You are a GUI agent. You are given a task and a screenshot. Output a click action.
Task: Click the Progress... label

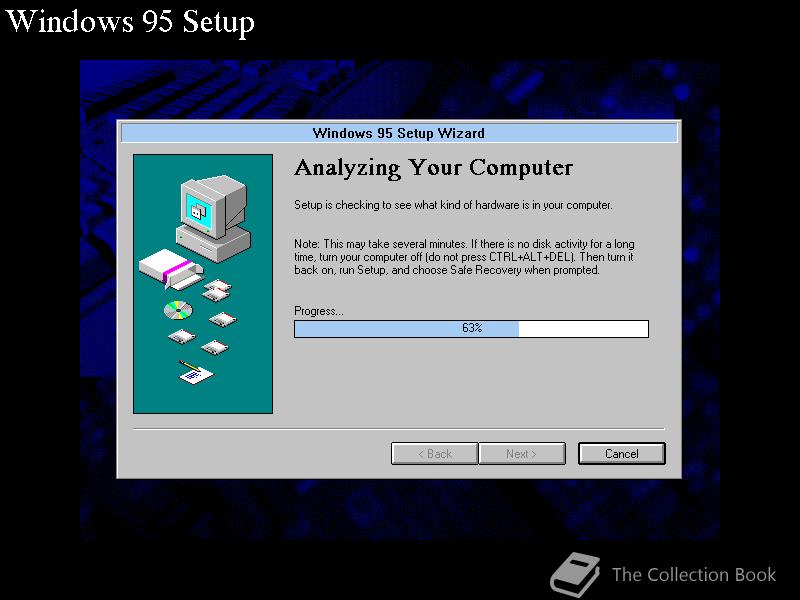click(x=319, y=311)
